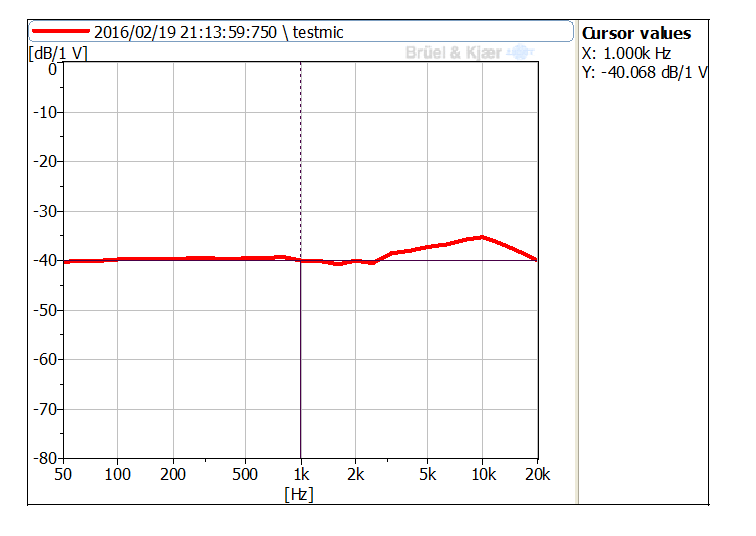756x536 pixels.
Task: Click the vertical dashed cursor line
Action: [300, 150]
